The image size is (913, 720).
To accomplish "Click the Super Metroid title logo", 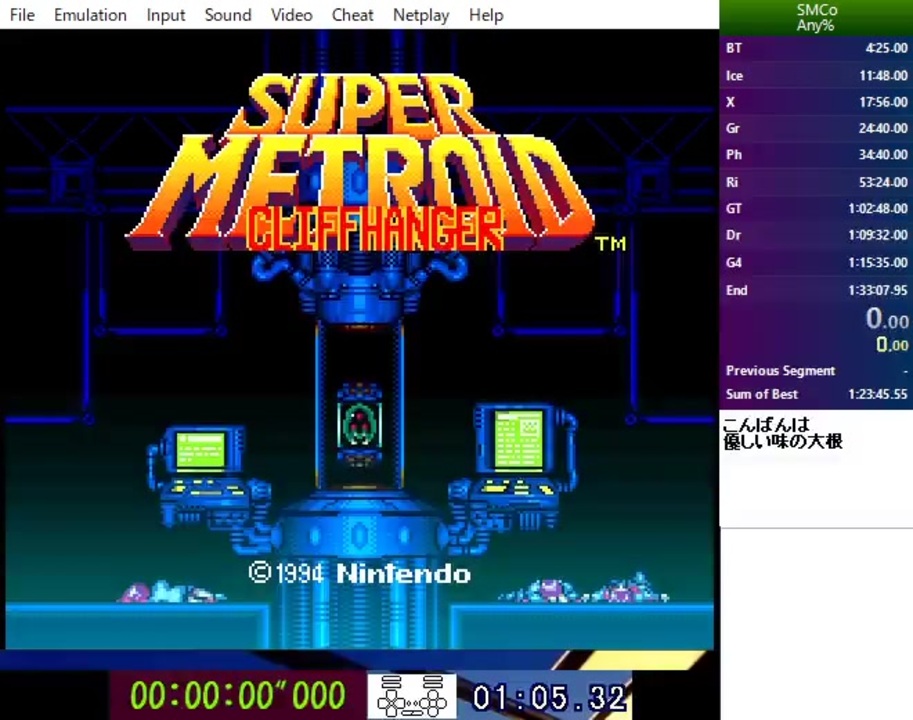I will [361, 162].
